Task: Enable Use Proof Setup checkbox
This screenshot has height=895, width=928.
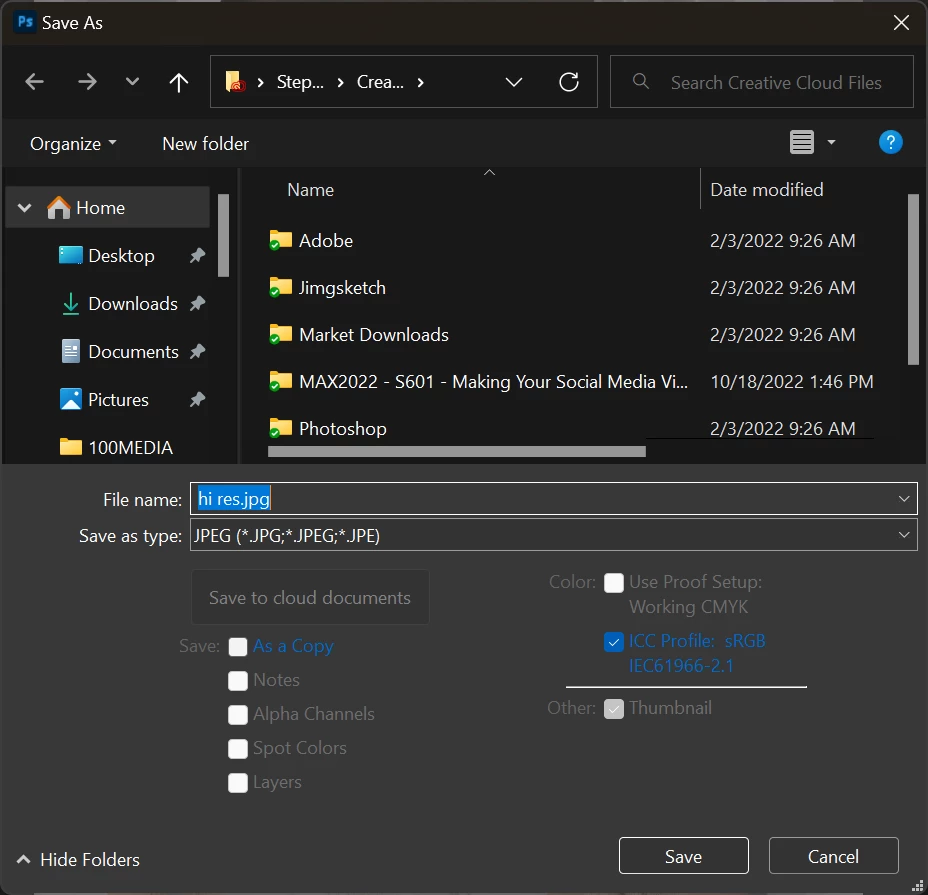Action: point(614,583)
